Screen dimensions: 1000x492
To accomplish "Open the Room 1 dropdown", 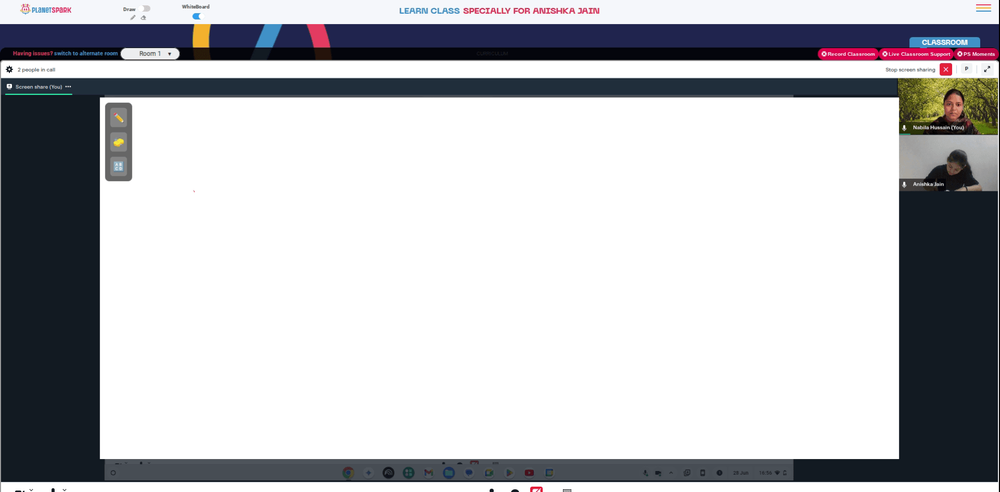I will [x=150, y=54].
